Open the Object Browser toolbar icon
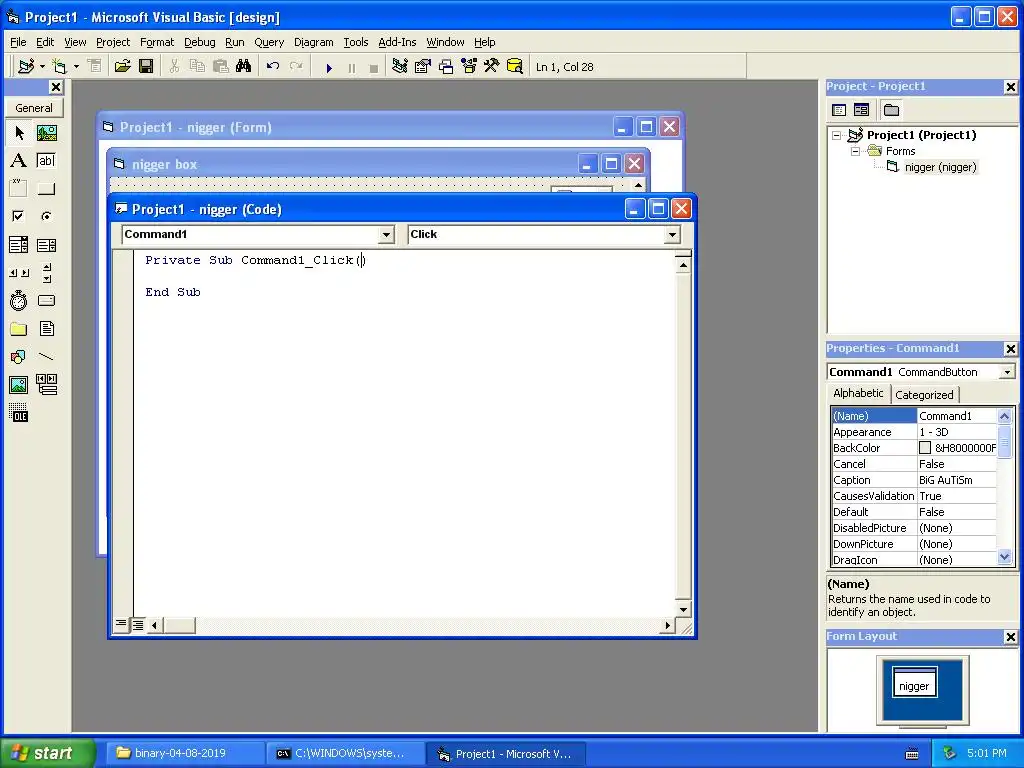 pos(469,67)
